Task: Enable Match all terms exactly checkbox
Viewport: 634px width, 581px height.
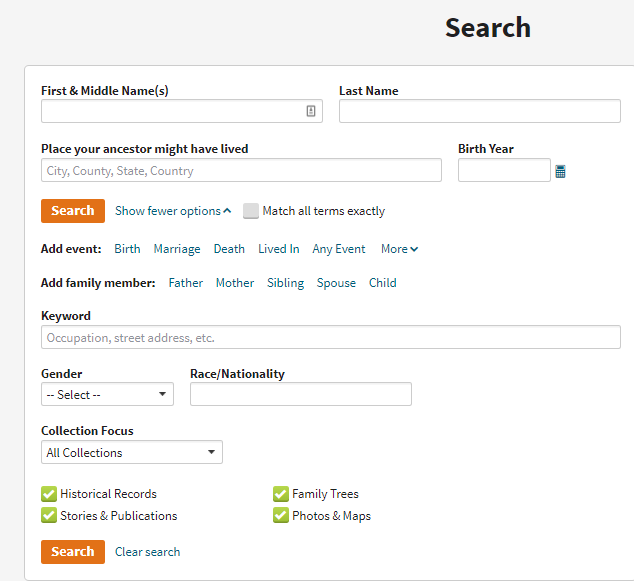Action: point(251,211)
